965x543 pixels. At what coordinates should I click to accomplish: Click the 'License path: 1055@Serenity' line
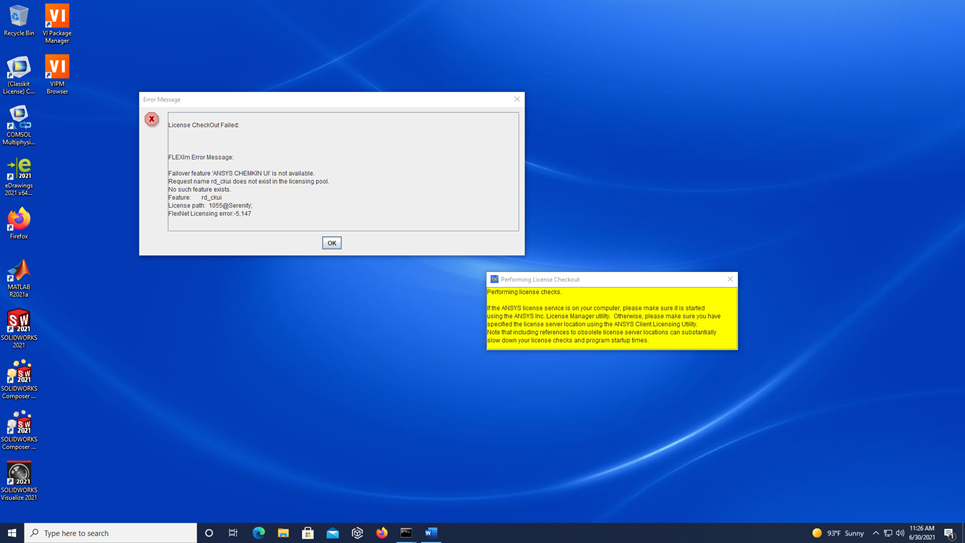(x=210, y=206)
